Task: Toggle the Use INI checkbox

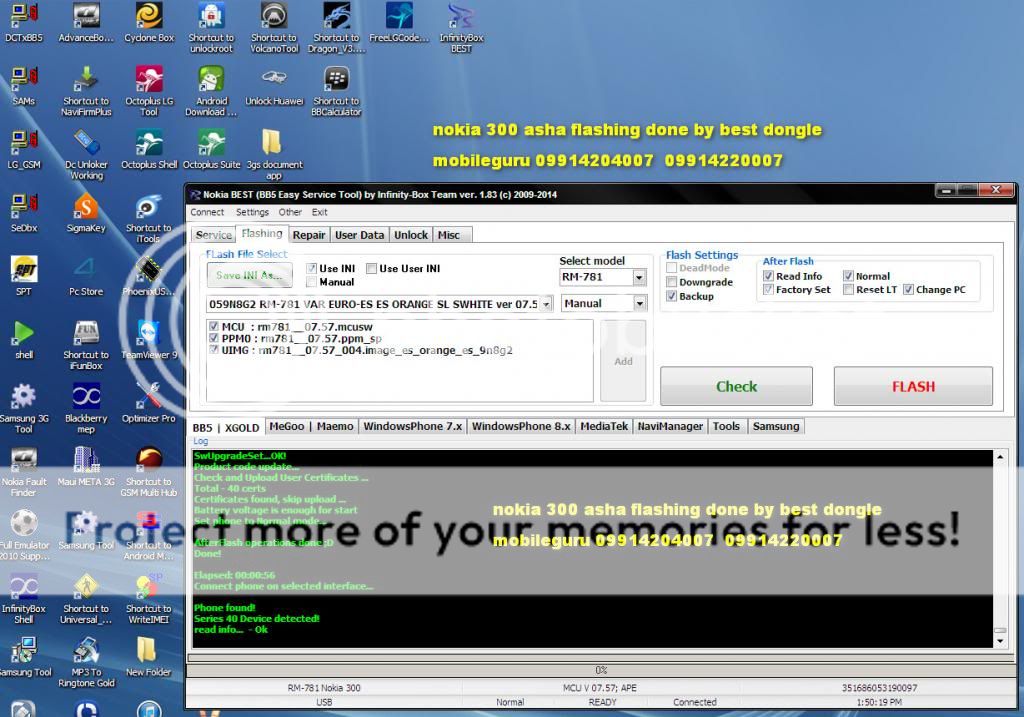Action: point(312,268)
